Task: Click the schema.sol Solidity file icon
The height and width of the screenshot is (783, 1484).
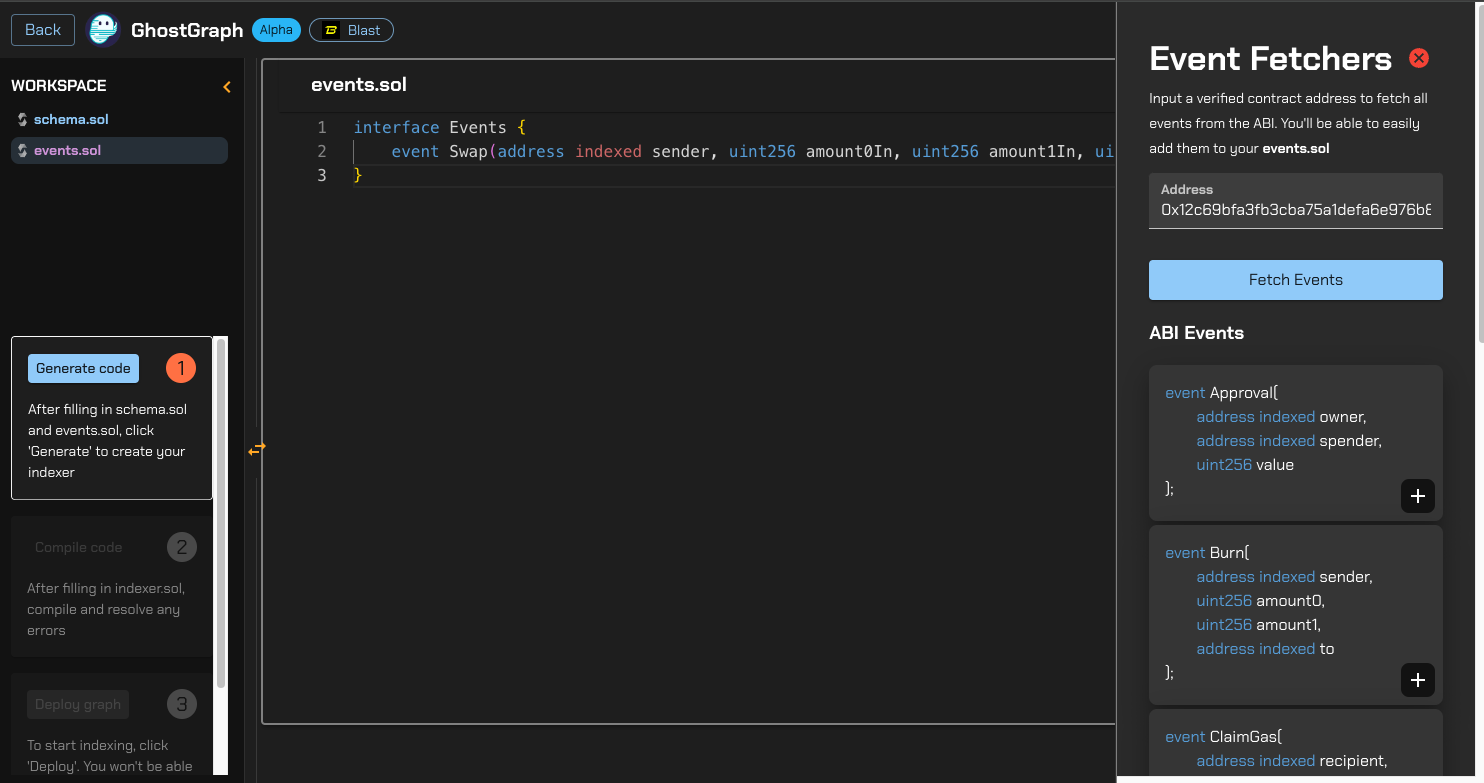Action: [x=21, y=119]
